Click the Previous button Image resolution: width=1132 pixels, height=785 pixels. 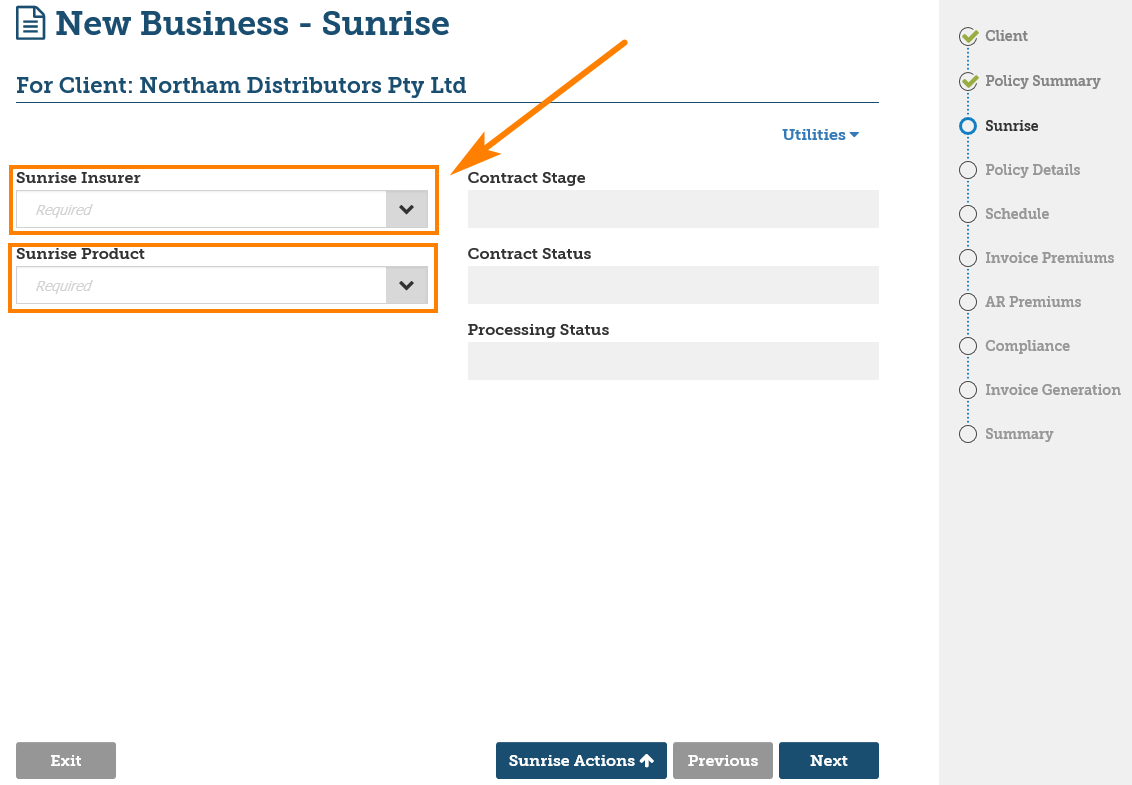722,761
